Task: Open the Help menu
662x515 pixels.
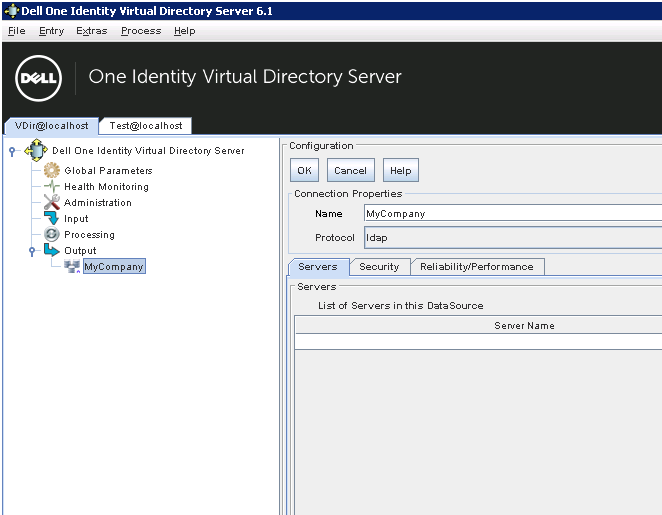Action: (184, 31)
